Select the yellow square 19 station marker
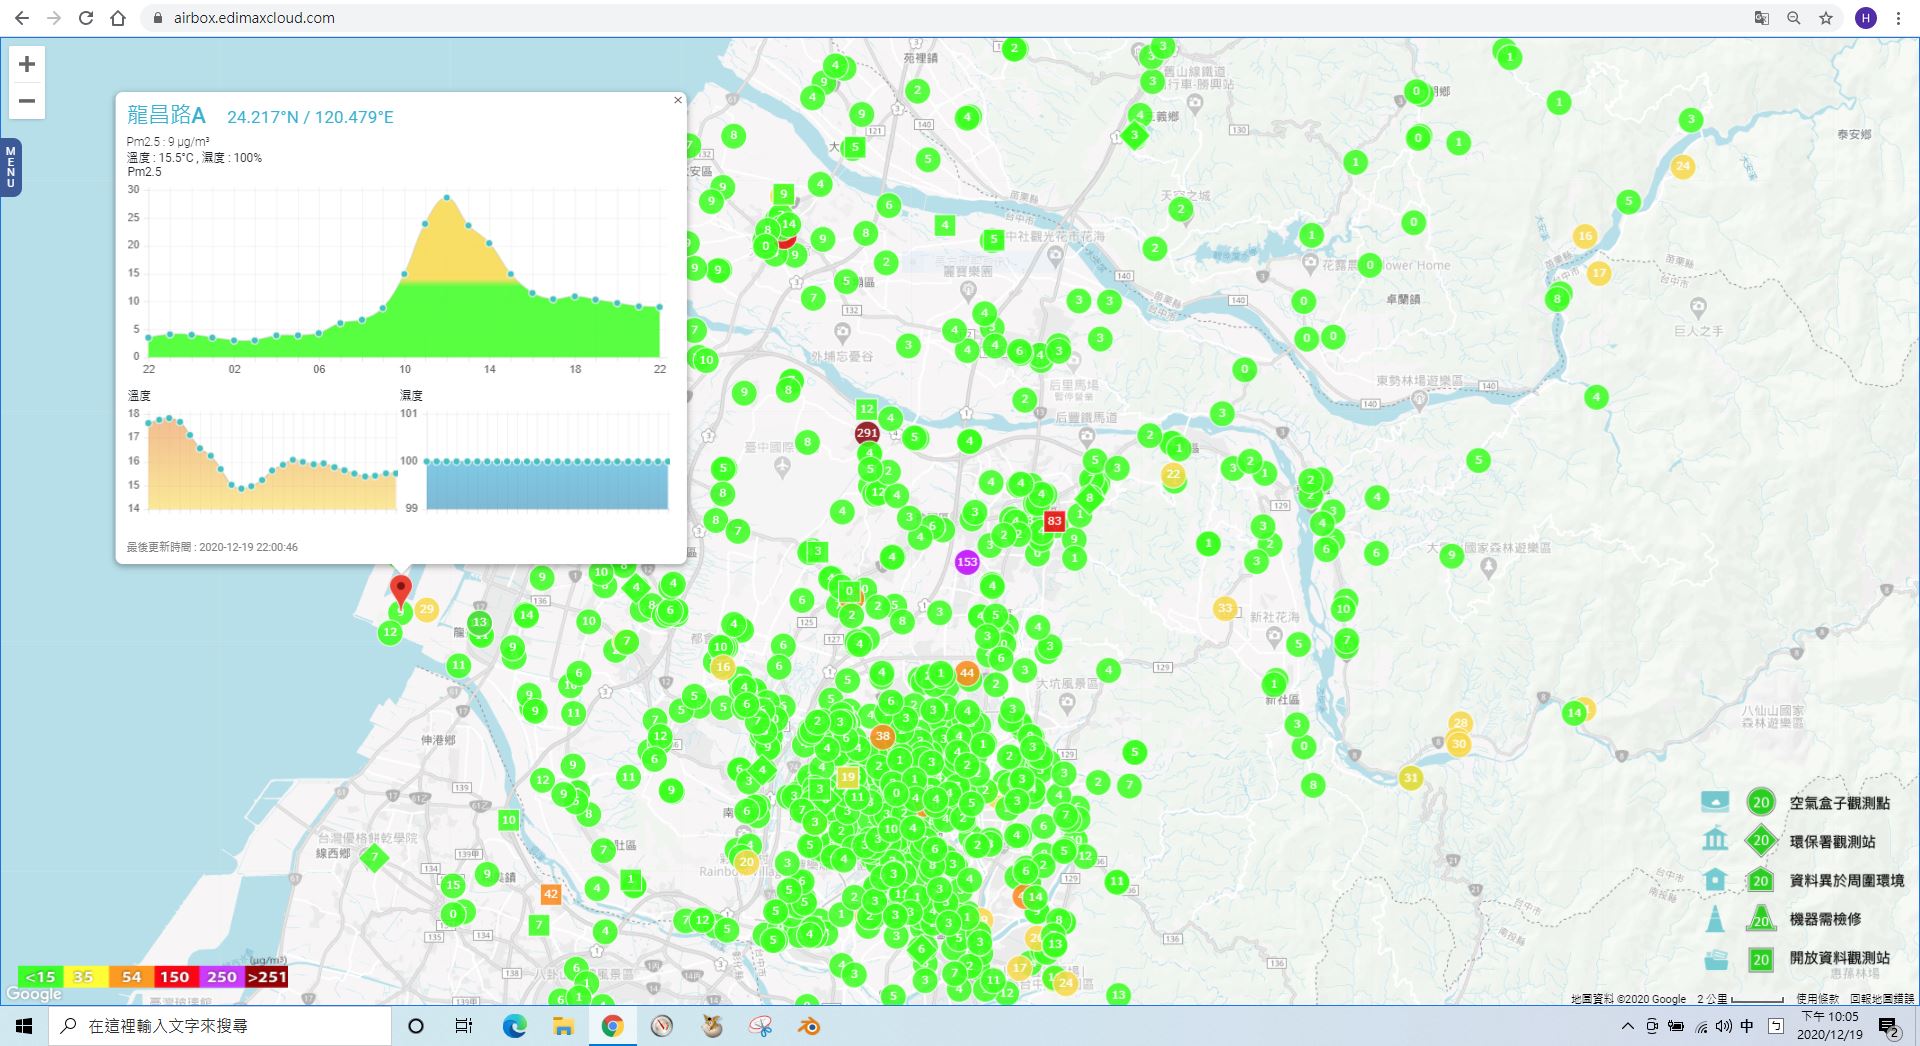 (848, 777)
